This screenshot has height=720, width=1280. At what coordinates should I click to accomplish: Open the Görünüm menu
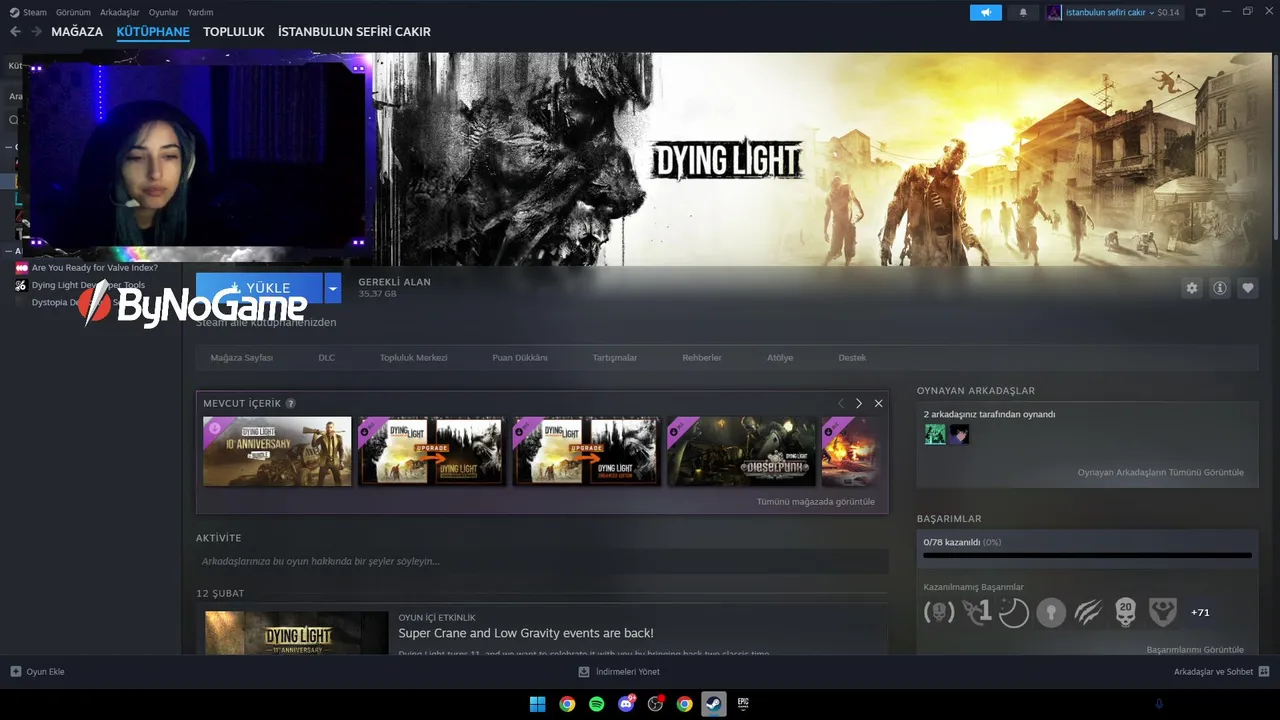pos(74,12)
